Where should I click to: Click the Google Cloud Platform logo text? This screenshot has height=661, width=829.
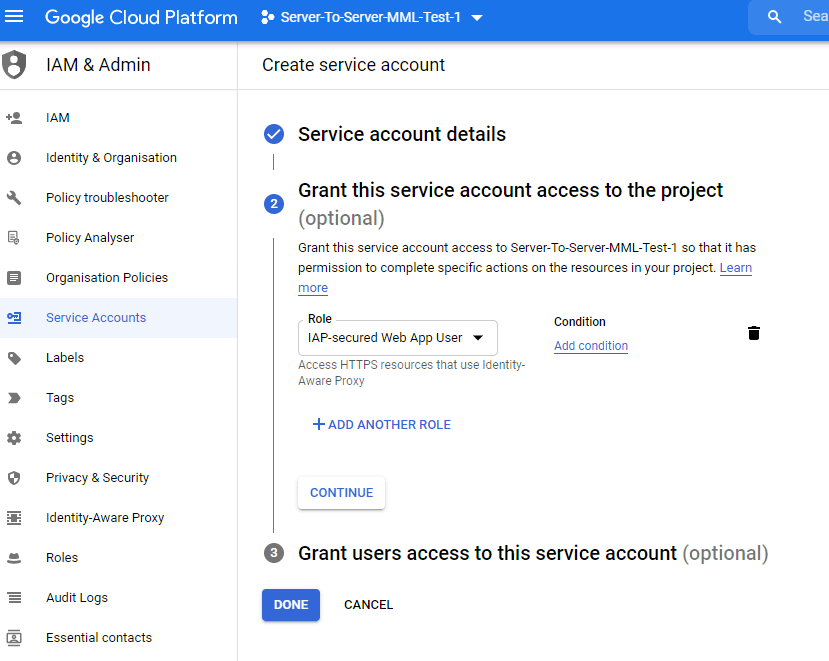click(x=141, y=17)
